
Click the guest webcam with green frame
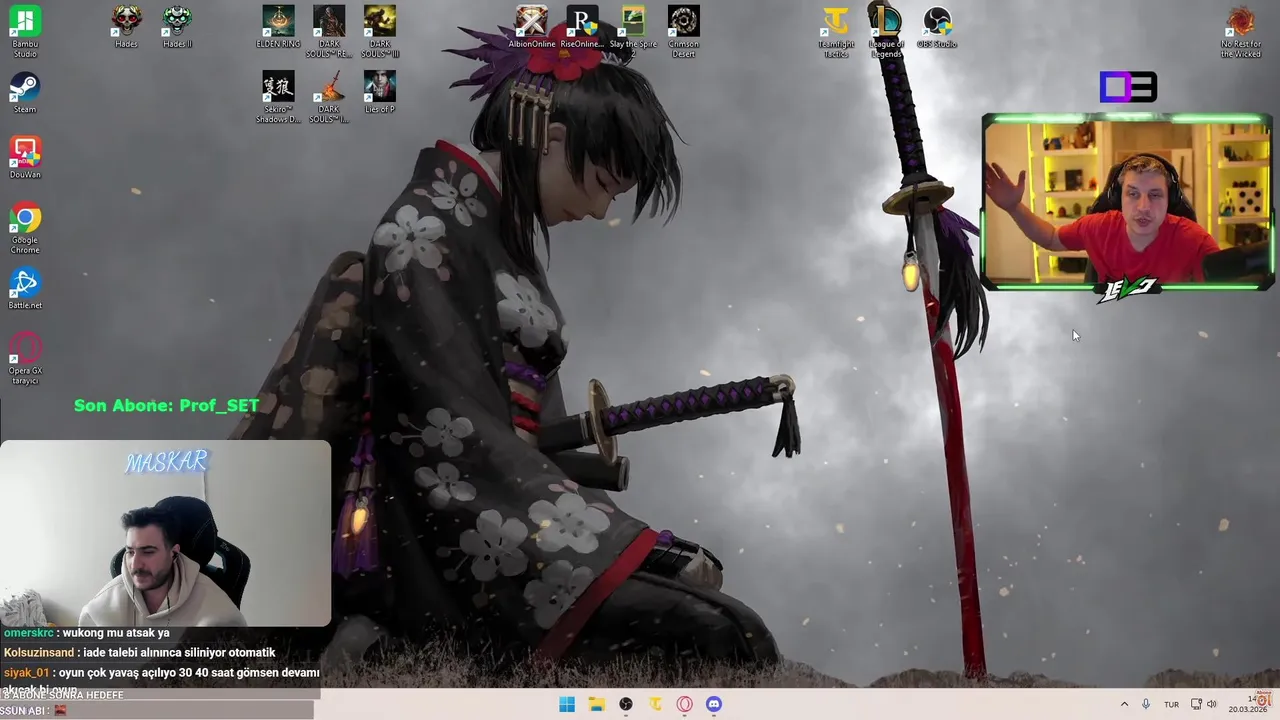[1127, 203]
